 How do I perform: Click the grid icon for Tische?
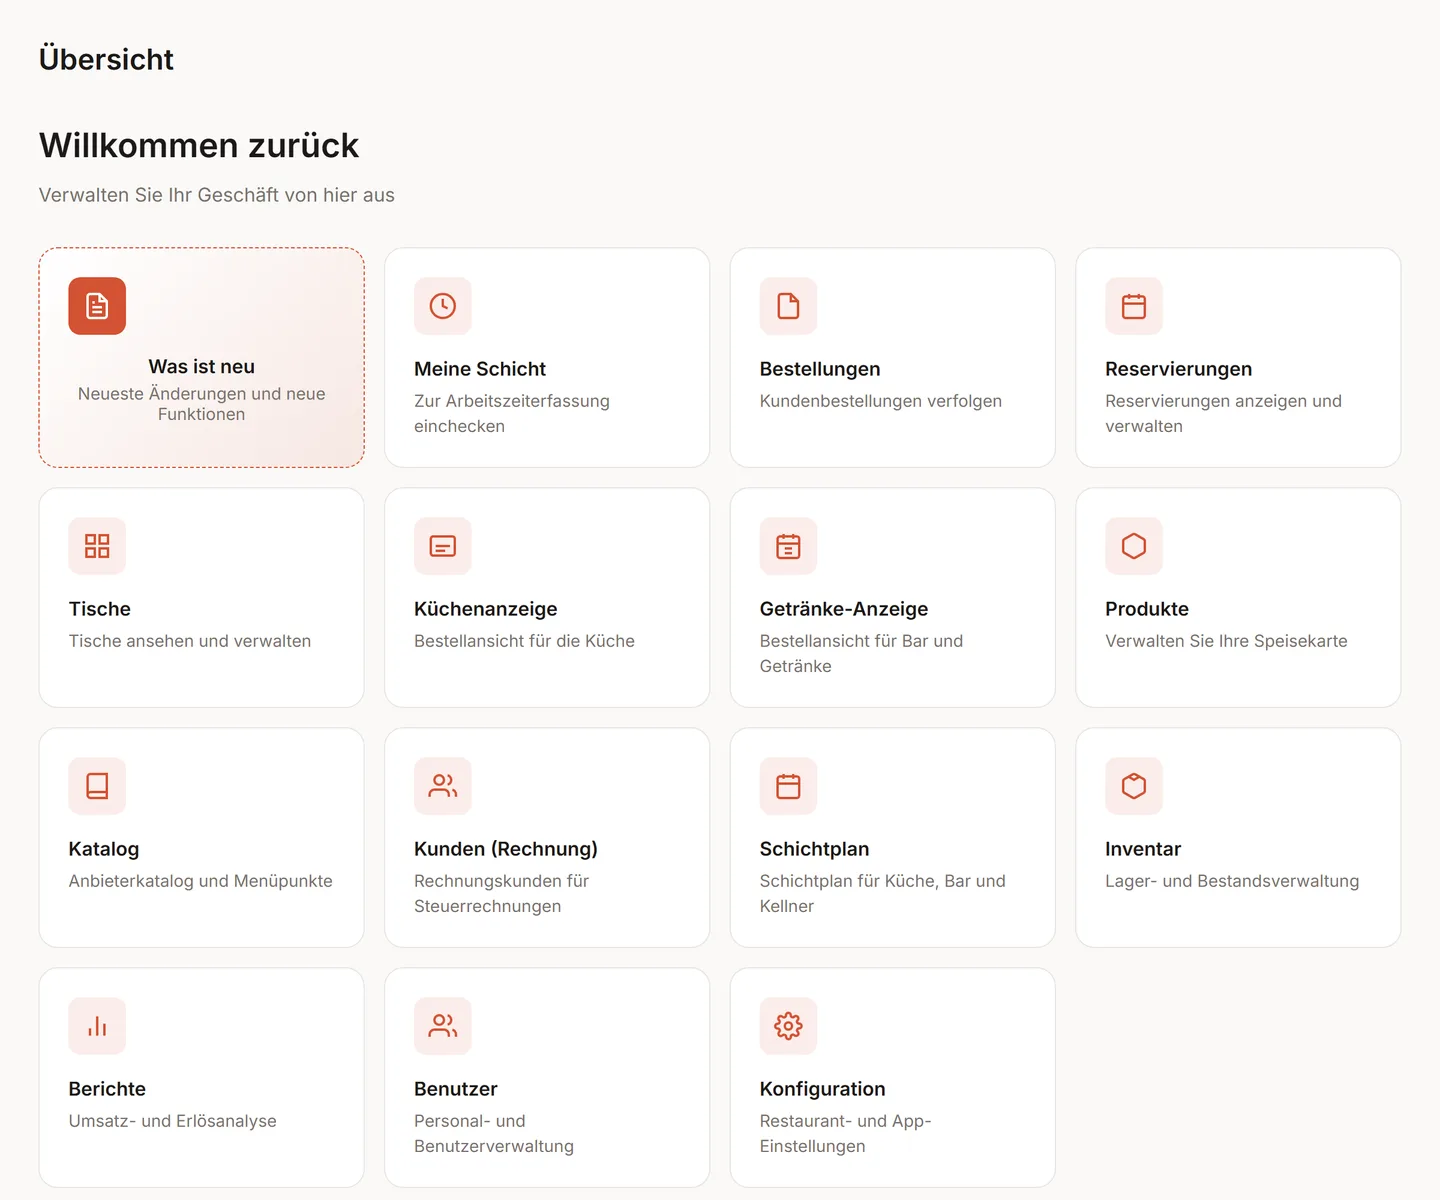point(97,546)
